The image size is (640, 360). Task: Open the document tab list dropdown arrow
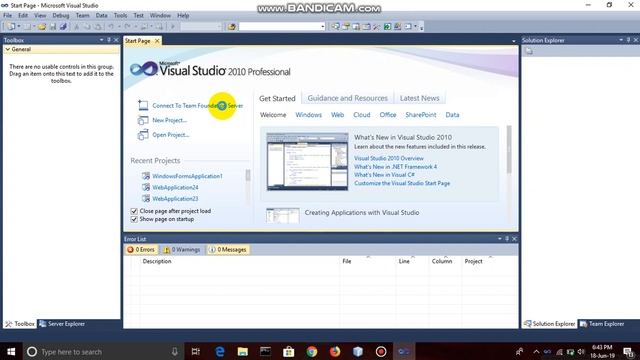tap(513, 41)
